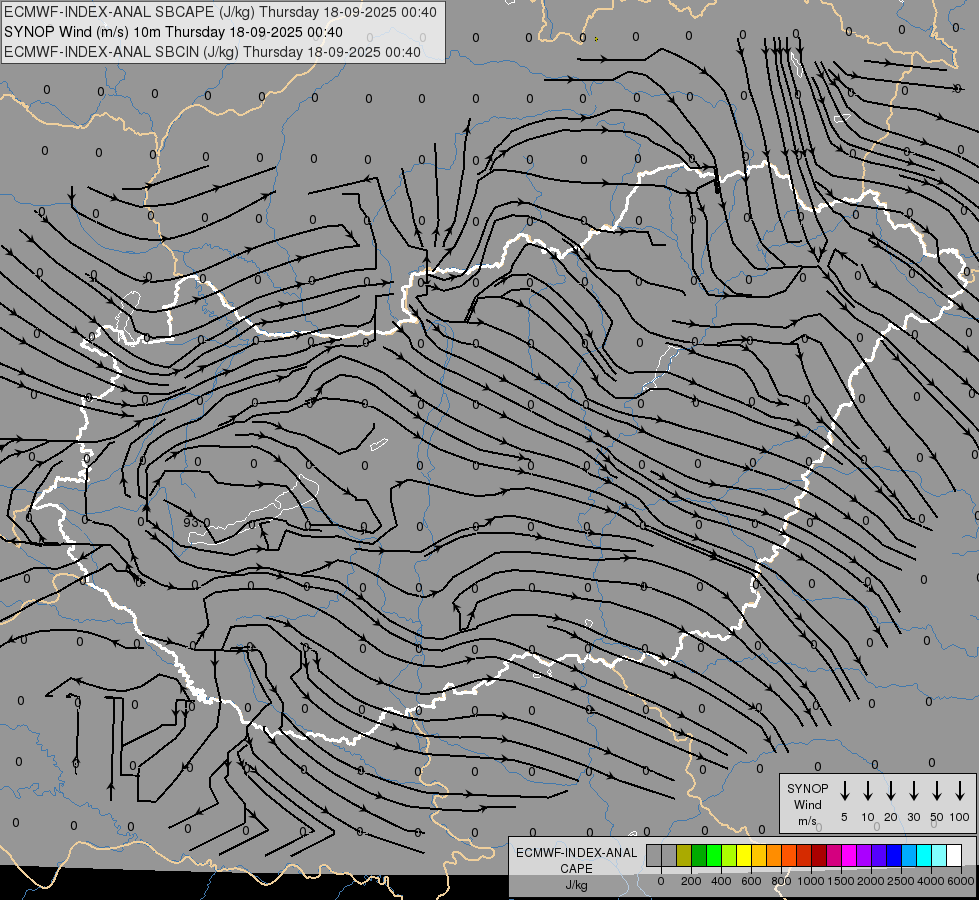Click the '800' tick label of CAPE scale

pos(781,881)
